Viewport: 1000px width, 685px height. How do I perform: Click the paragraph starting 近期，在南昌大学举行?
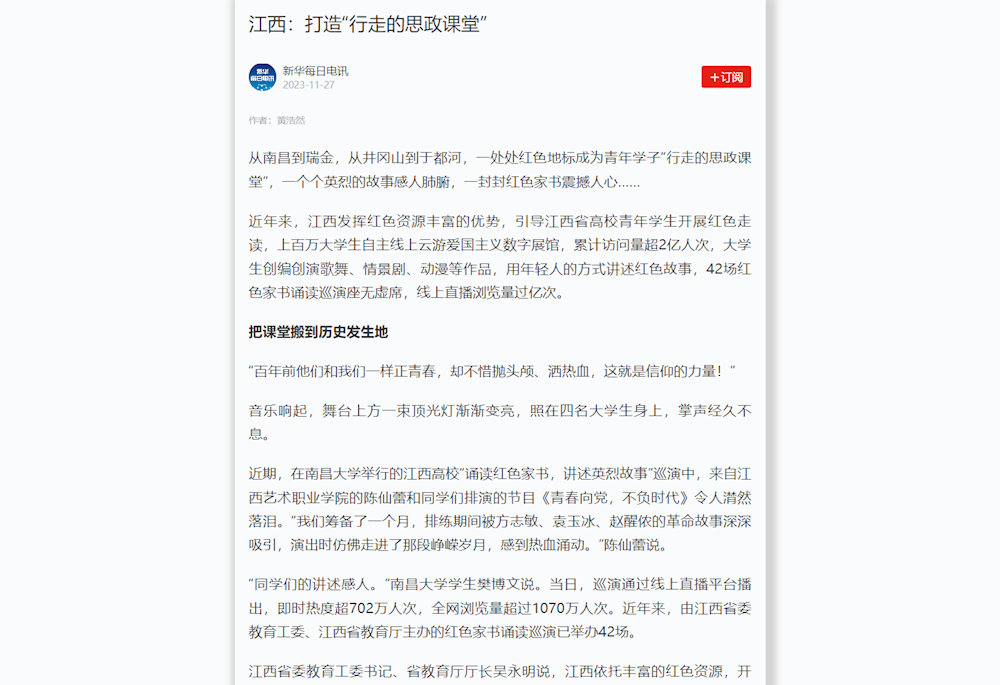[500, 509]
